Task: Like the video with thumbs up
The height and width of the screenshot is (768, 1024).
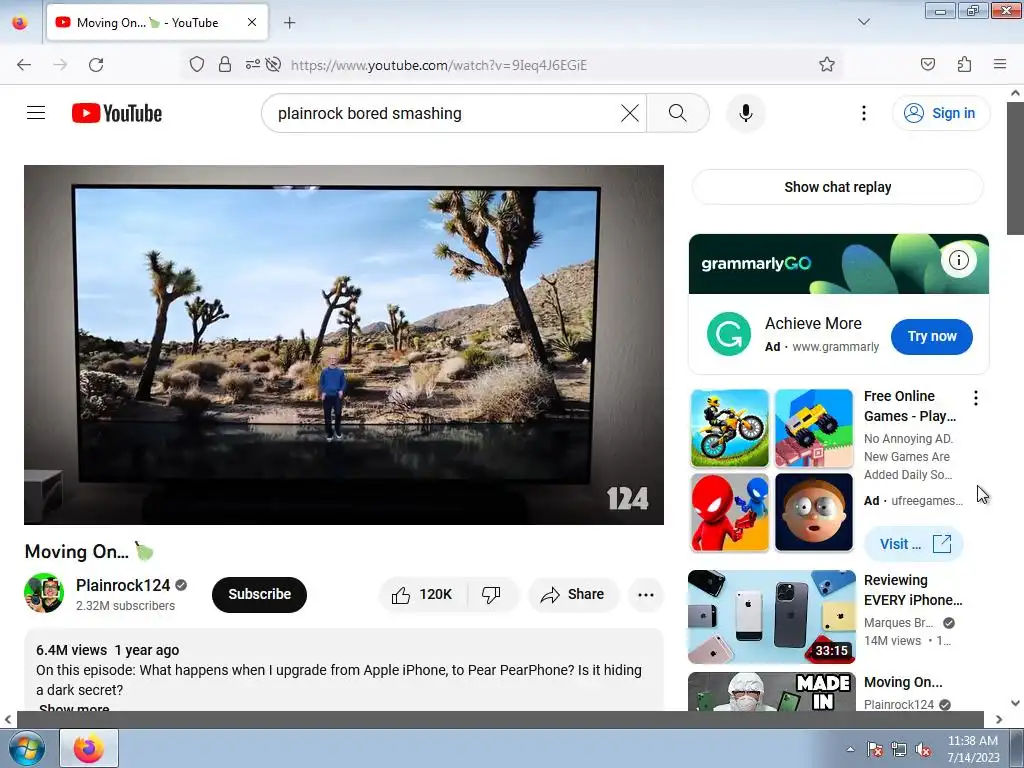Action: point(422,594)
